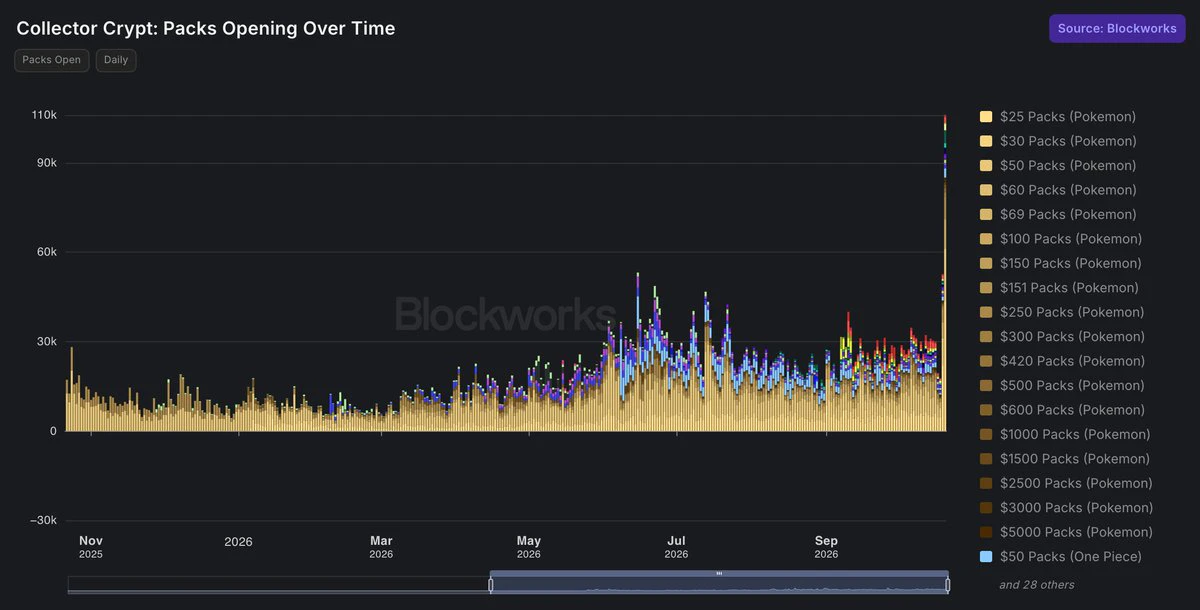
Task: Toggle $60 Packs (Pokemon) series visibility
Action: point(1058,190)
